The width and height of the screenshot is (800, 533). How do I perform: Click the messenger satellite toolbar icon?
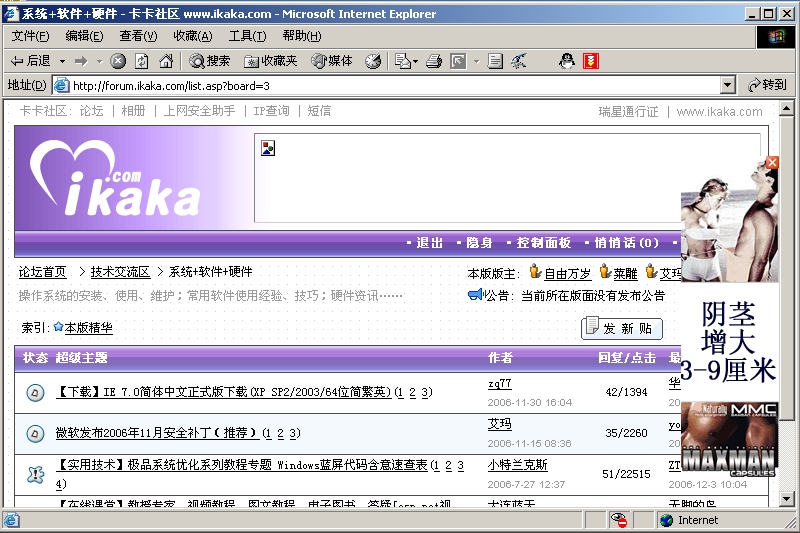[519, 62]
